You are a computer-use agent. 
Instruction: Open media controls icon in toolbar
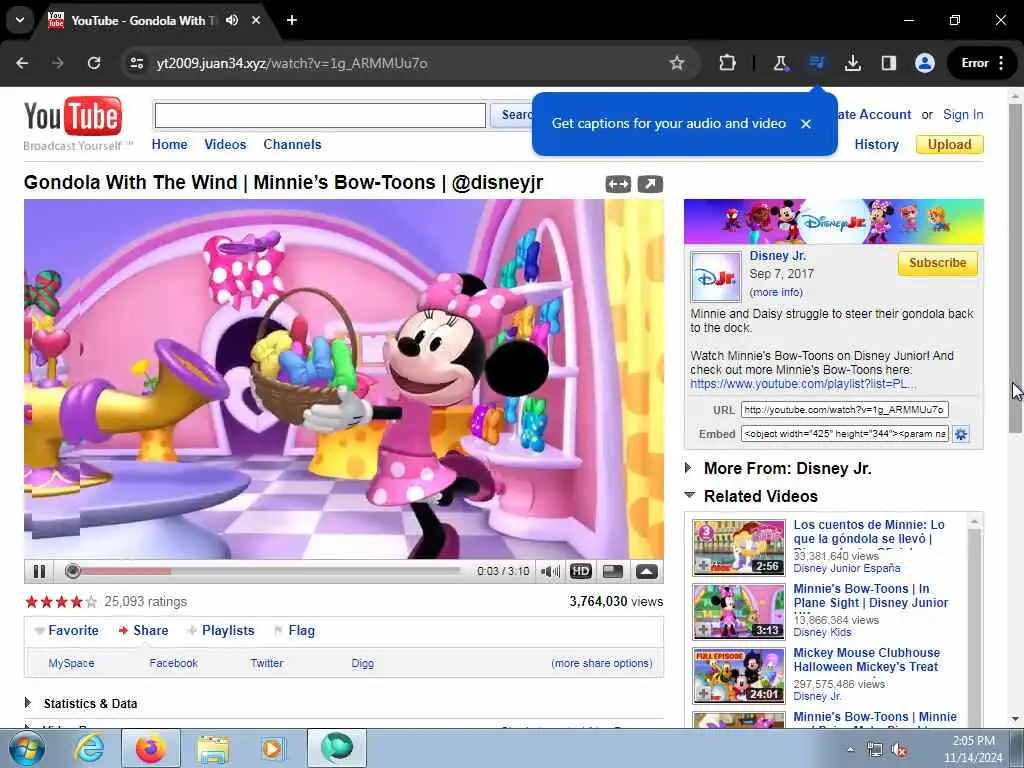(816, 63)
